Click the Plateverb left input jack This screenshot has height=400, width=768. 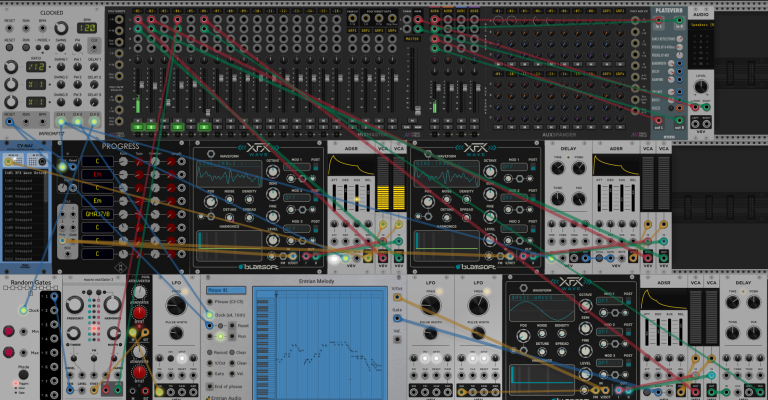658,21
